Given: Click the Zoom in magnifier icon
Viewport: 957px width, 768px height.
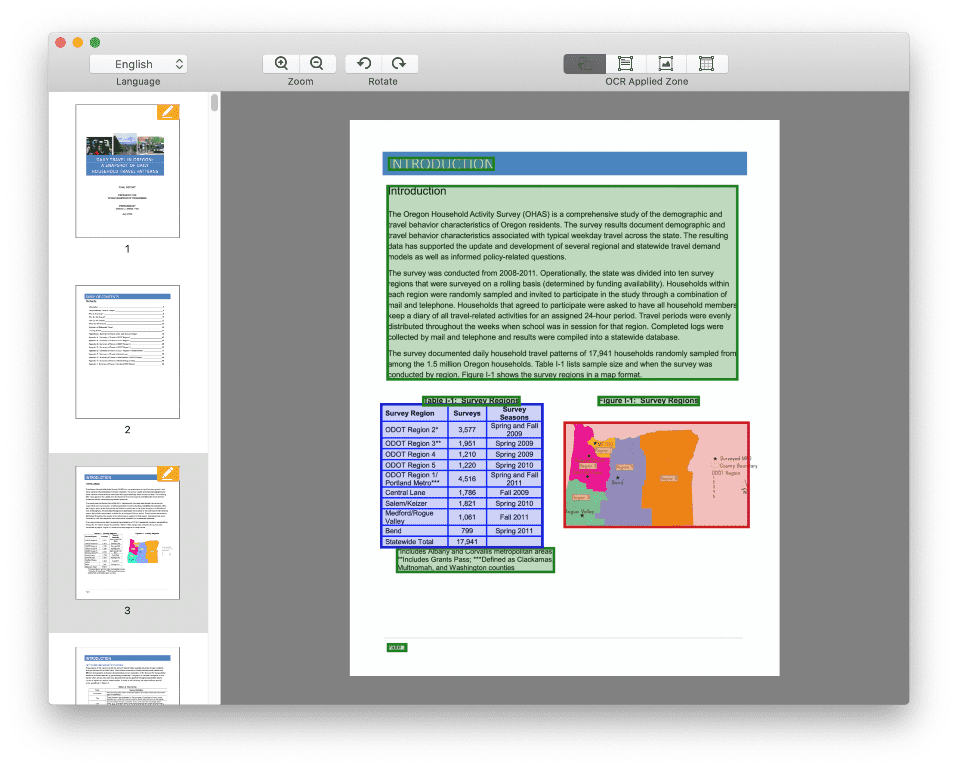Looking at the screenshot, I should (281, 63).
